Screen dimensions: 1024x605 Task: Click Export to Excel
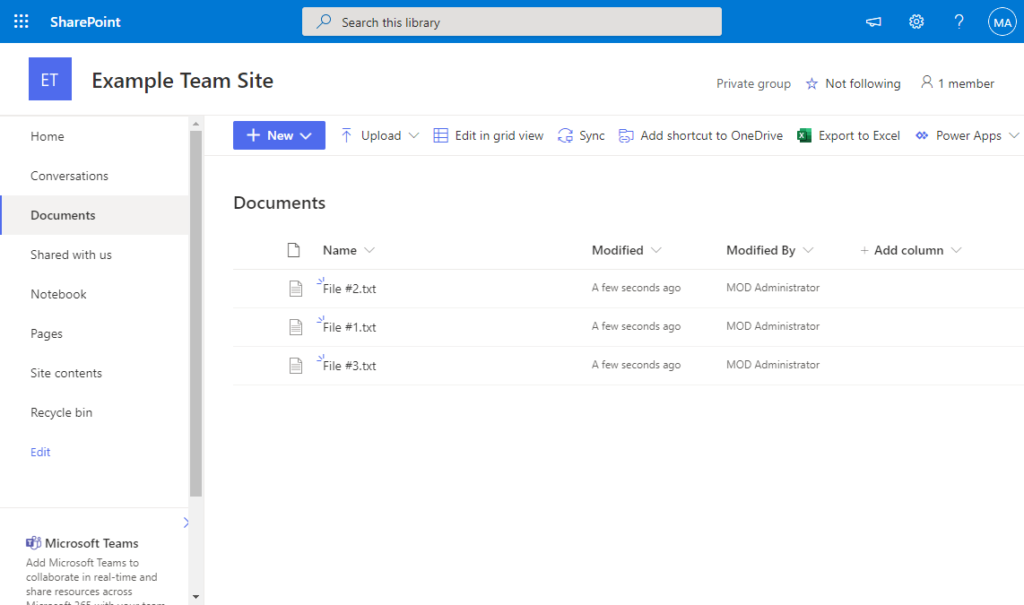click(x=859, y=135)
